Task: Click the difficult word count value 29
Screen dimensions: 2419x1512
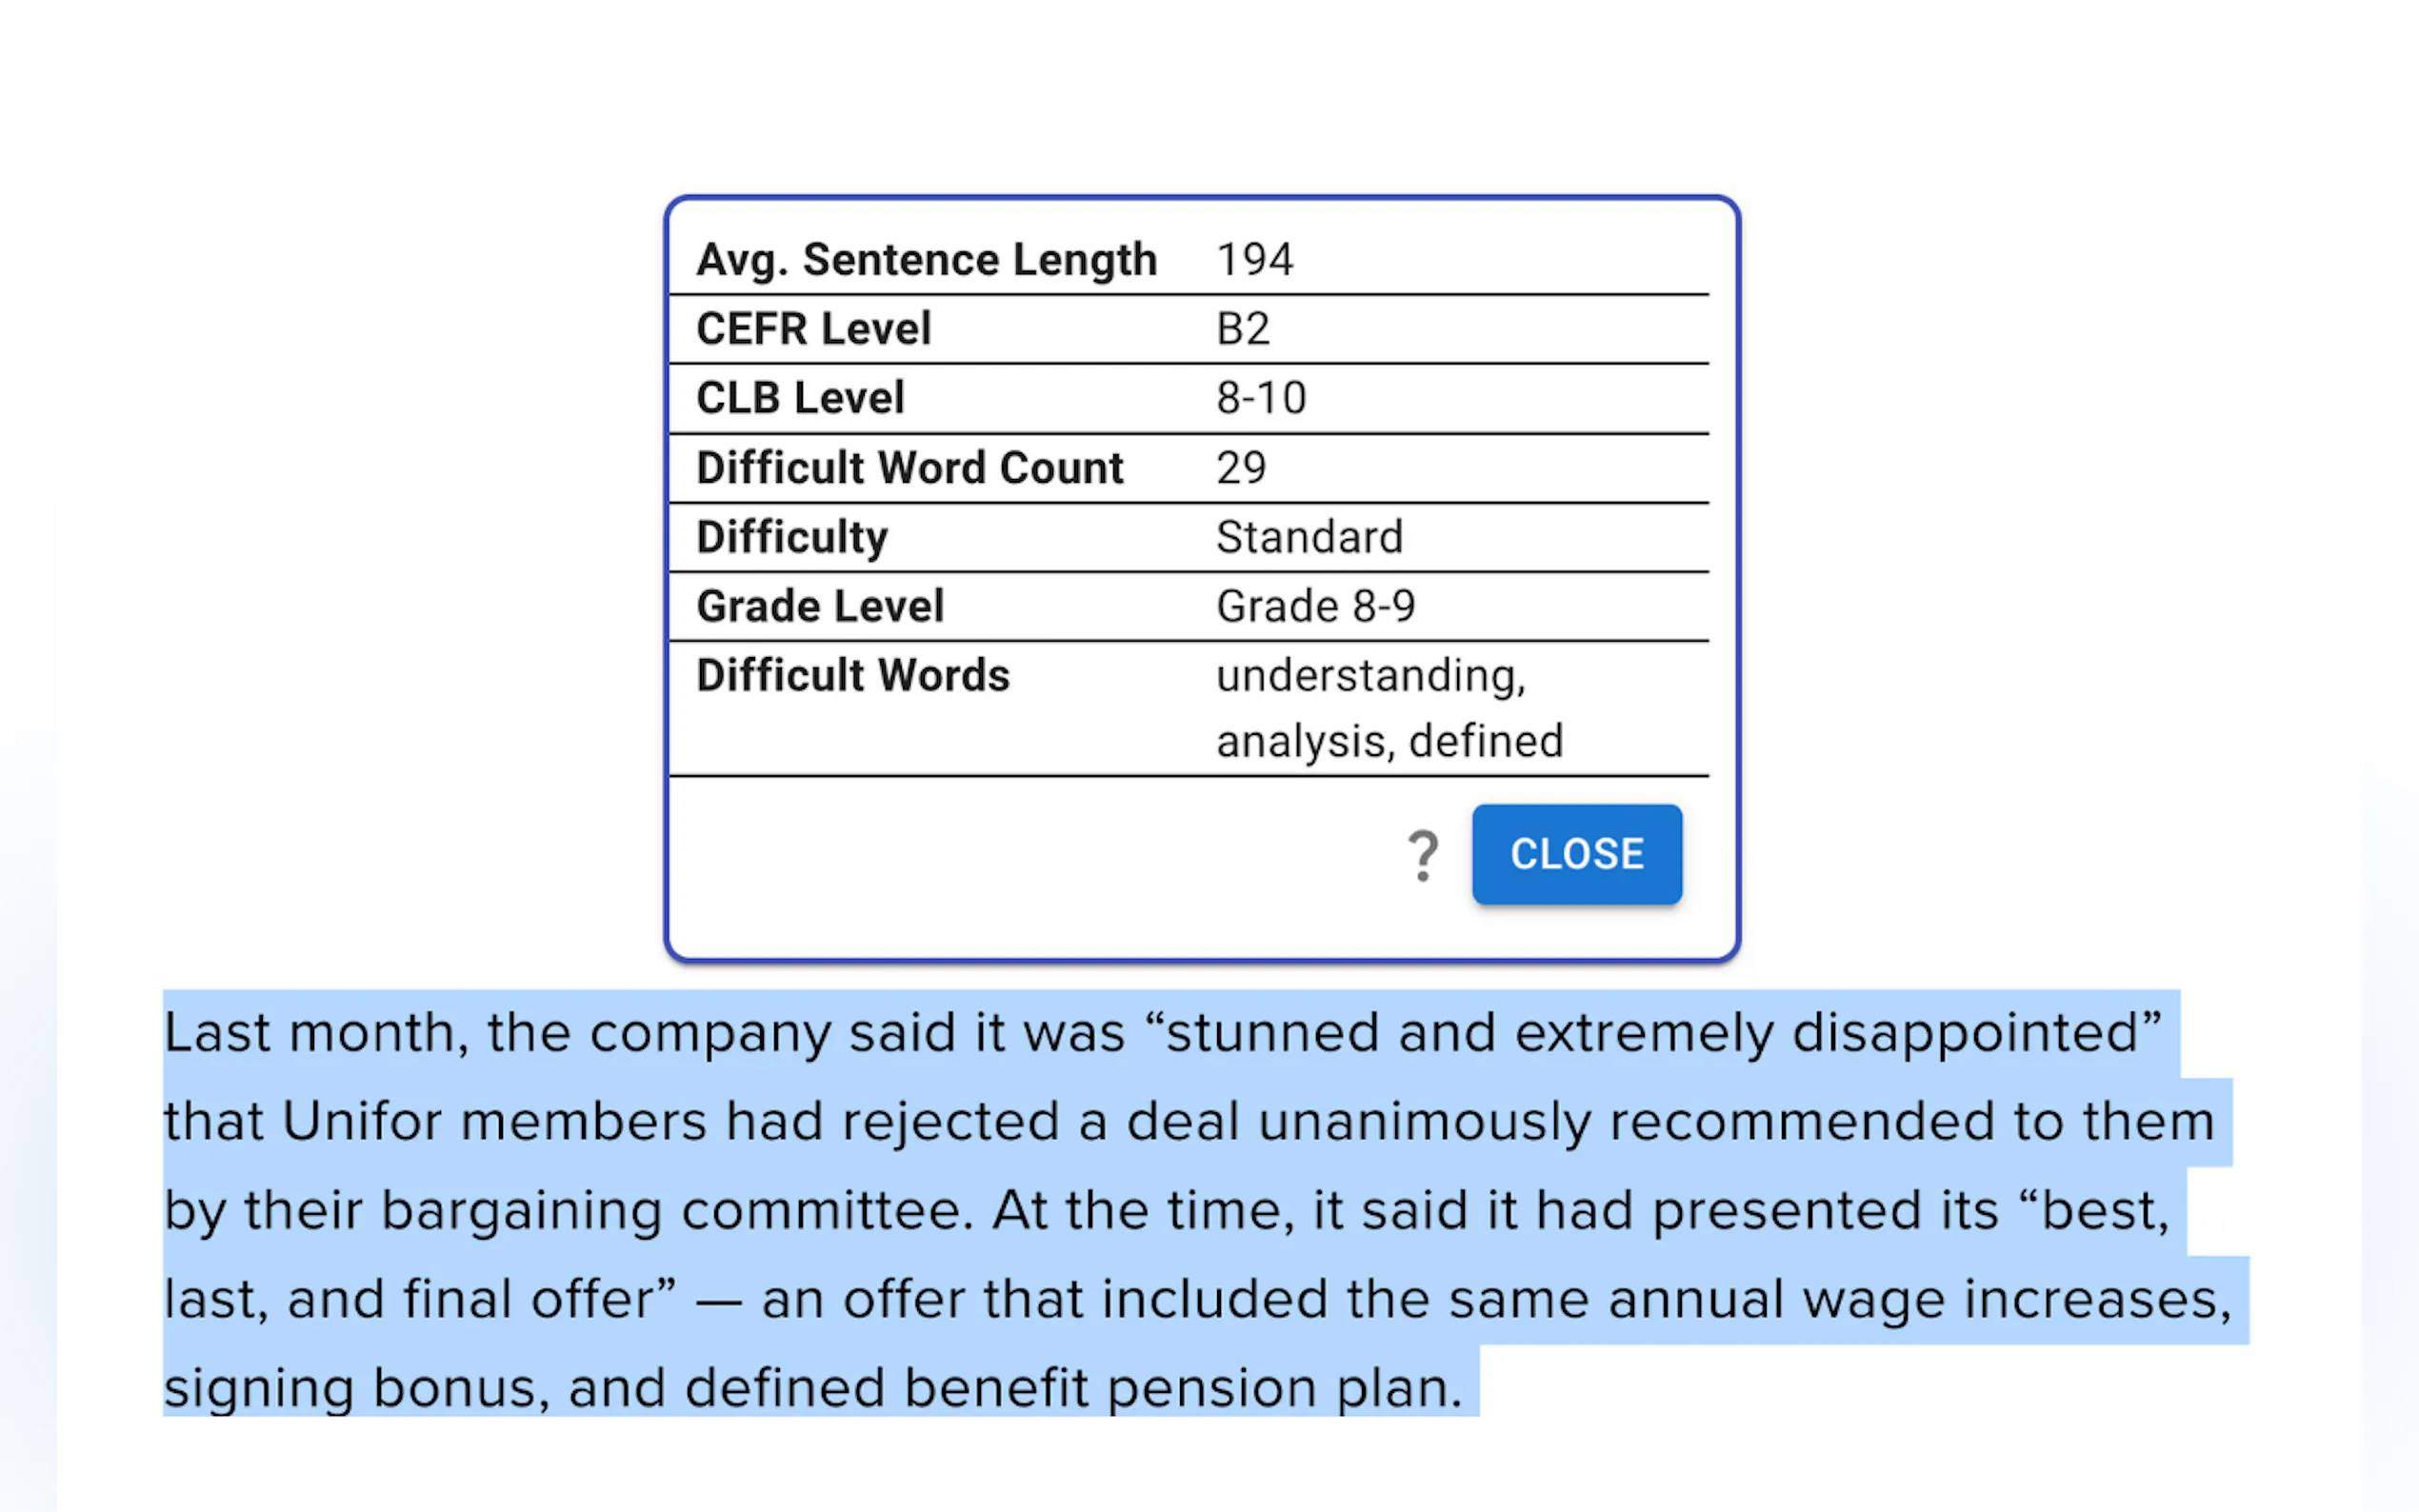Action: tap(1240, 468)
